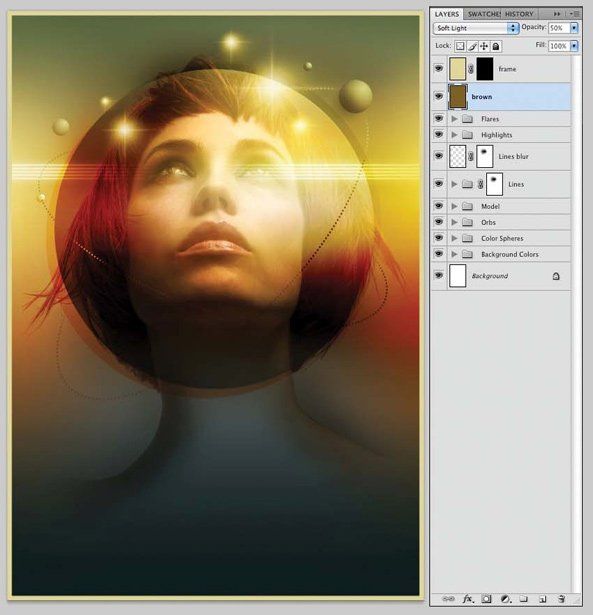Select the frame layer name
Screen dimensions: 593x615
pos(507,69)
